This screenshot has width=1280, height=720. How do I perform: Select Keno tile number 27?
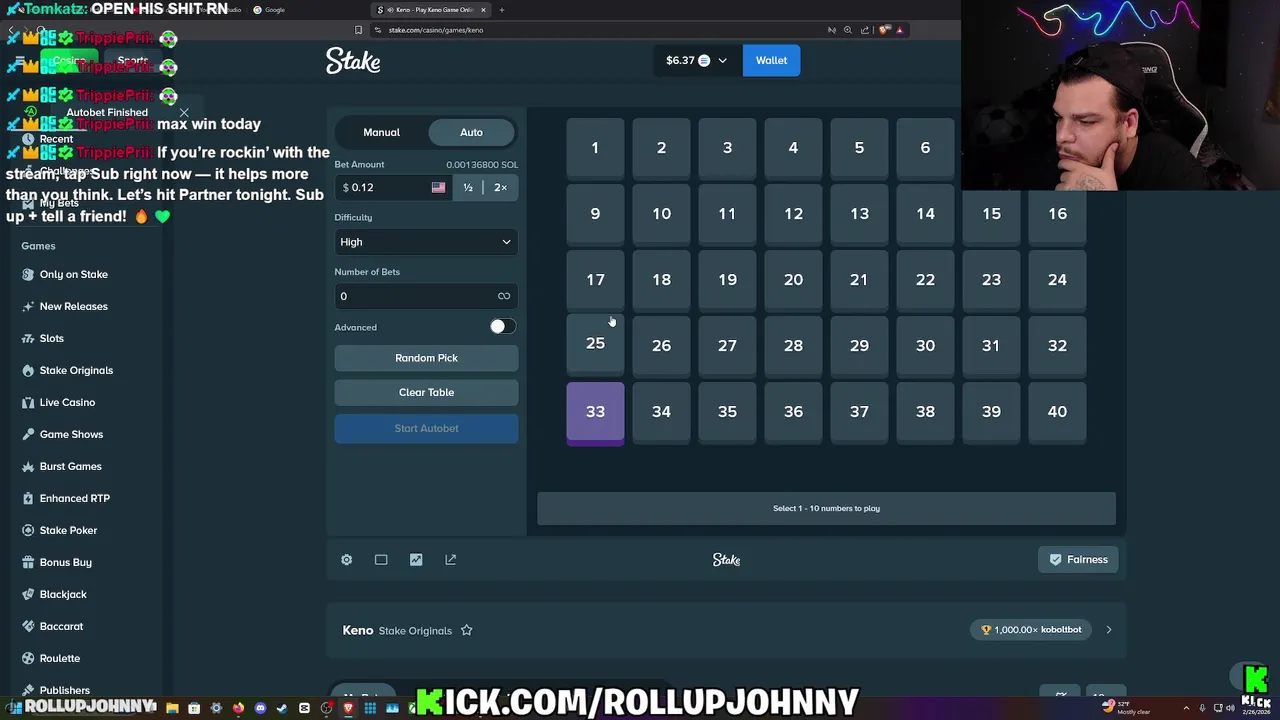click(x=727, y=346)
